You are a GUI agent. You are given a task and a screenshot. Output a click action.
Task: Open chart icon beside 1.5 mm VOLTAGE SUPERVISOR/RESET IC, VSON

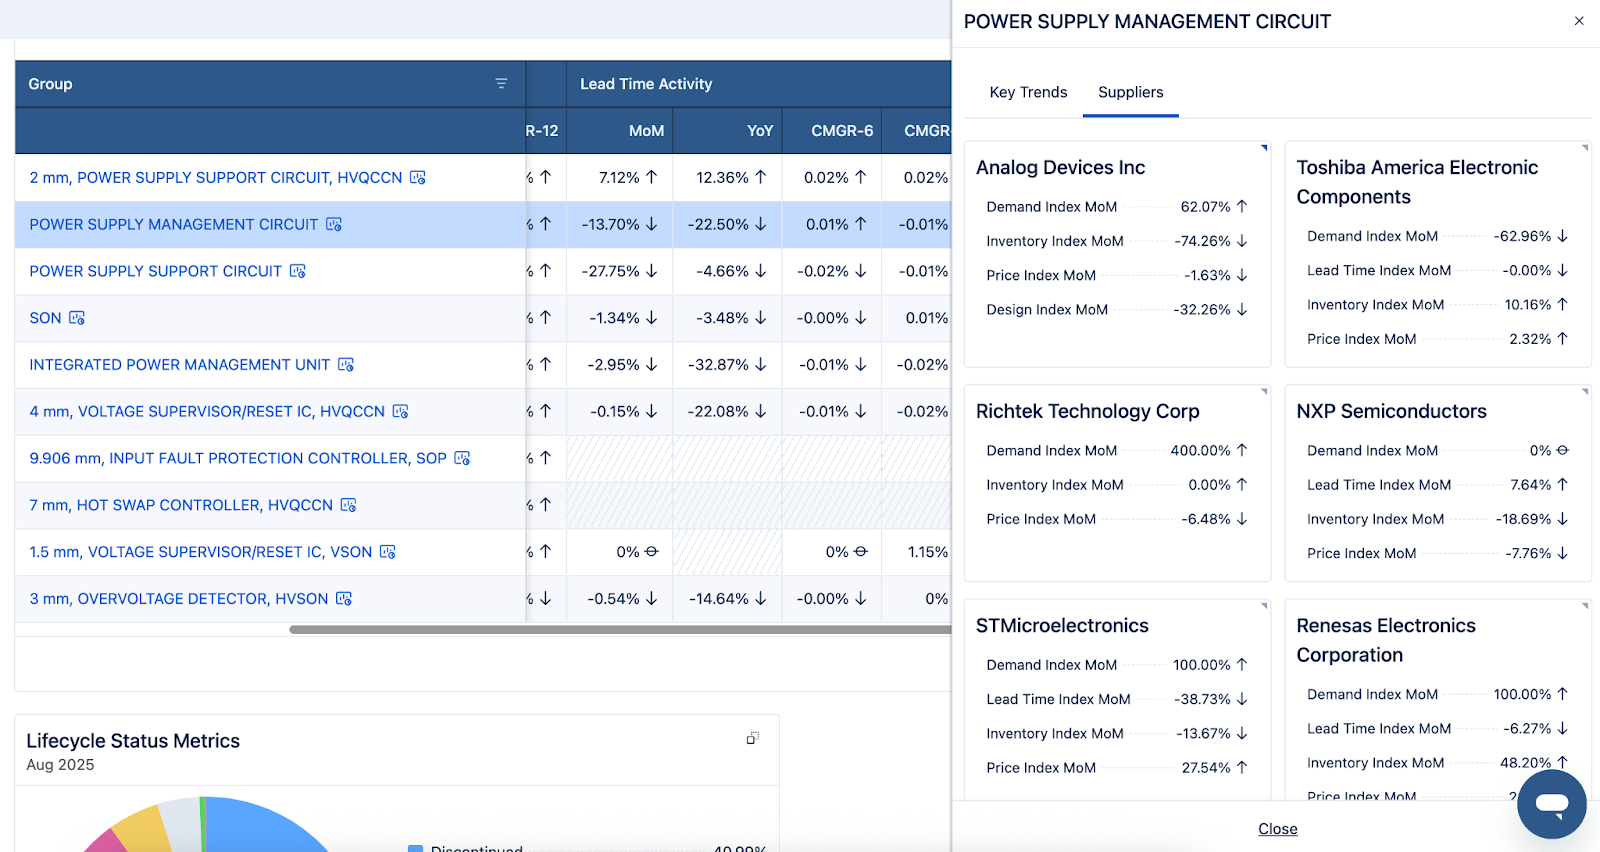coord(388,552)
